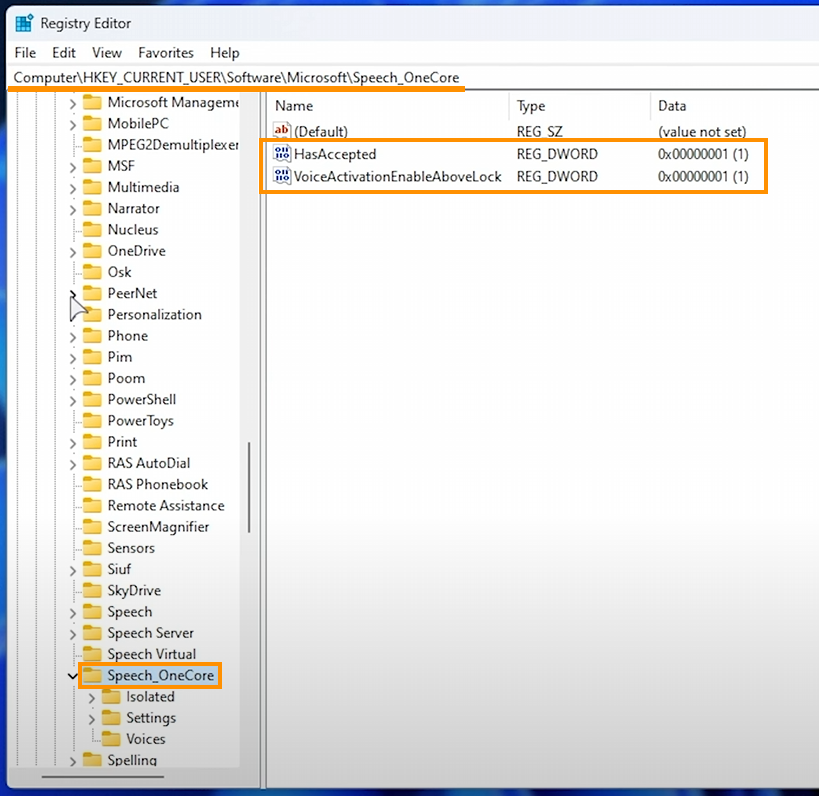Click the Siuf folder icon

[92, 569]
